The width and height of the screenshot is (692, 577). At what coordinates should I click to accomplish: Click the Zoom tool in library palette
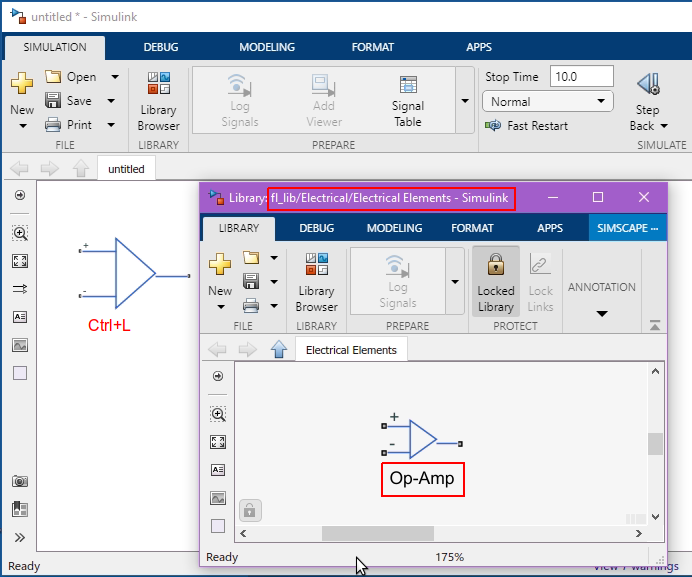coord(218,414)
